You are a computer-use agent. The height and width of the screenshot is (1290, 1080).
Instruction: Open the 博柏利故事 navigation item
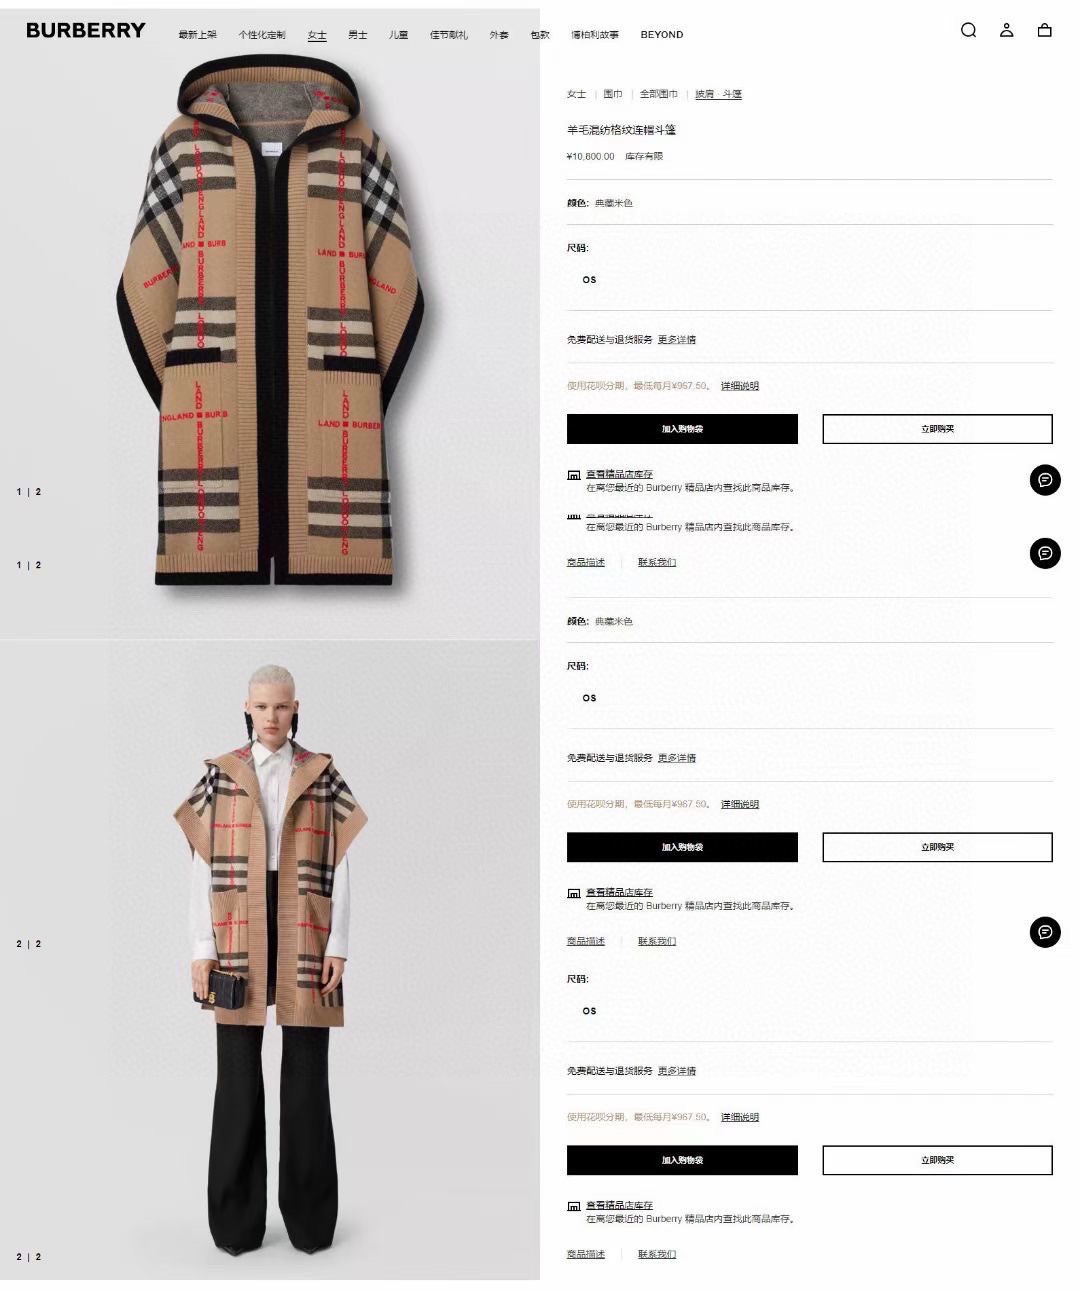coord(595,35)
